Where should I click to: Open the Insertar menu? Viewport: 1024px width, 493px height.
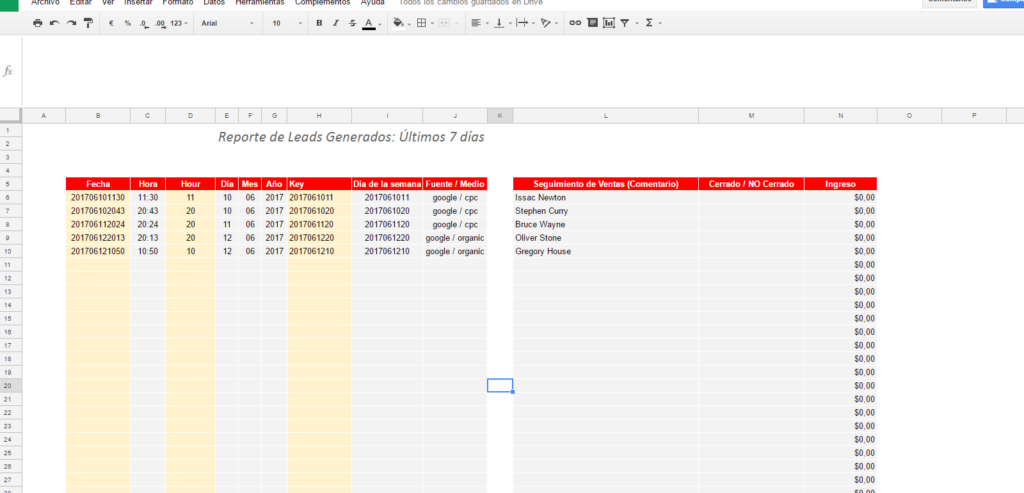[x=138, y=3]
